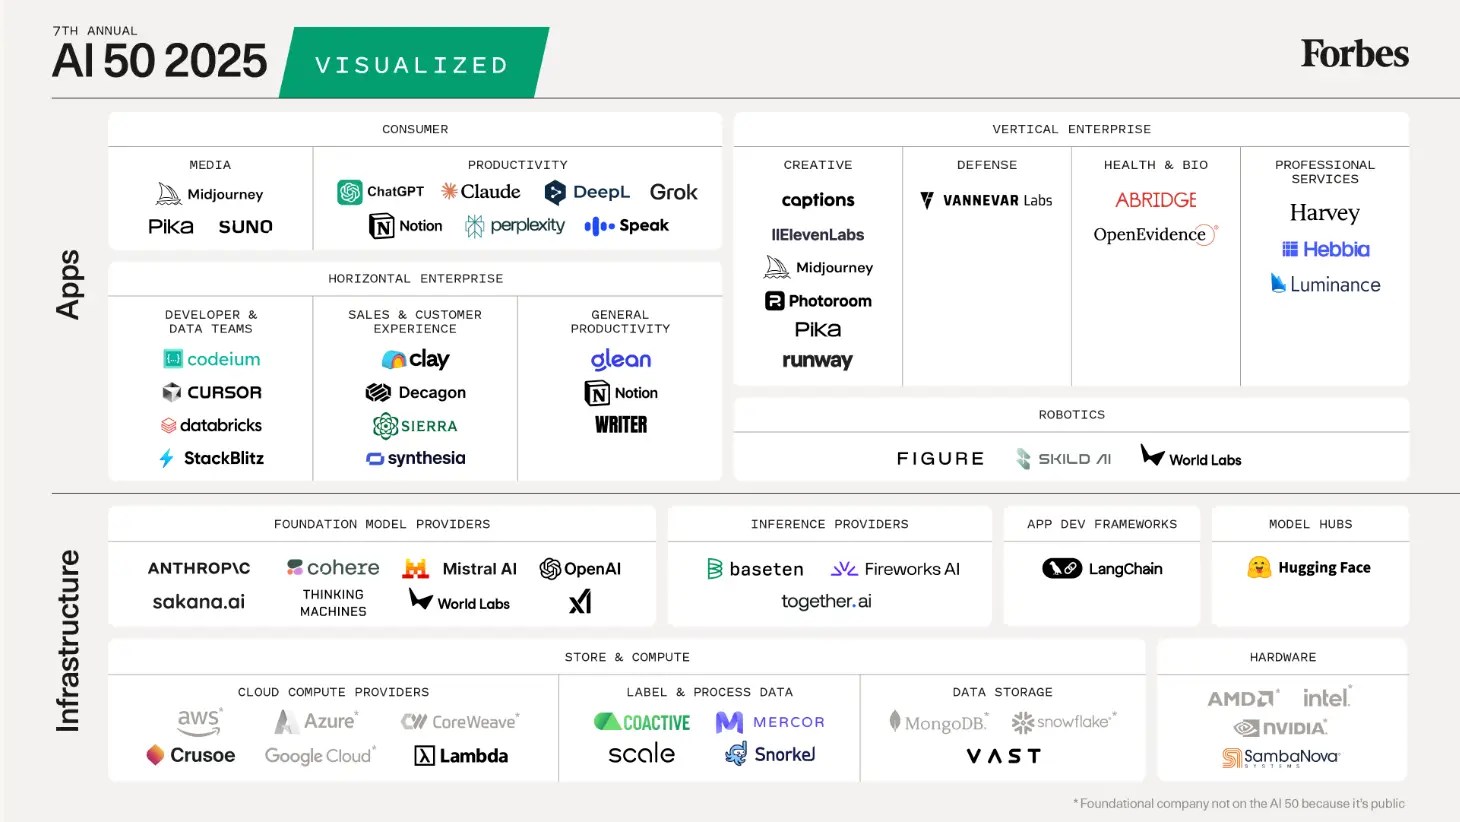Click the glean wordmark

[x=621, y=359]
